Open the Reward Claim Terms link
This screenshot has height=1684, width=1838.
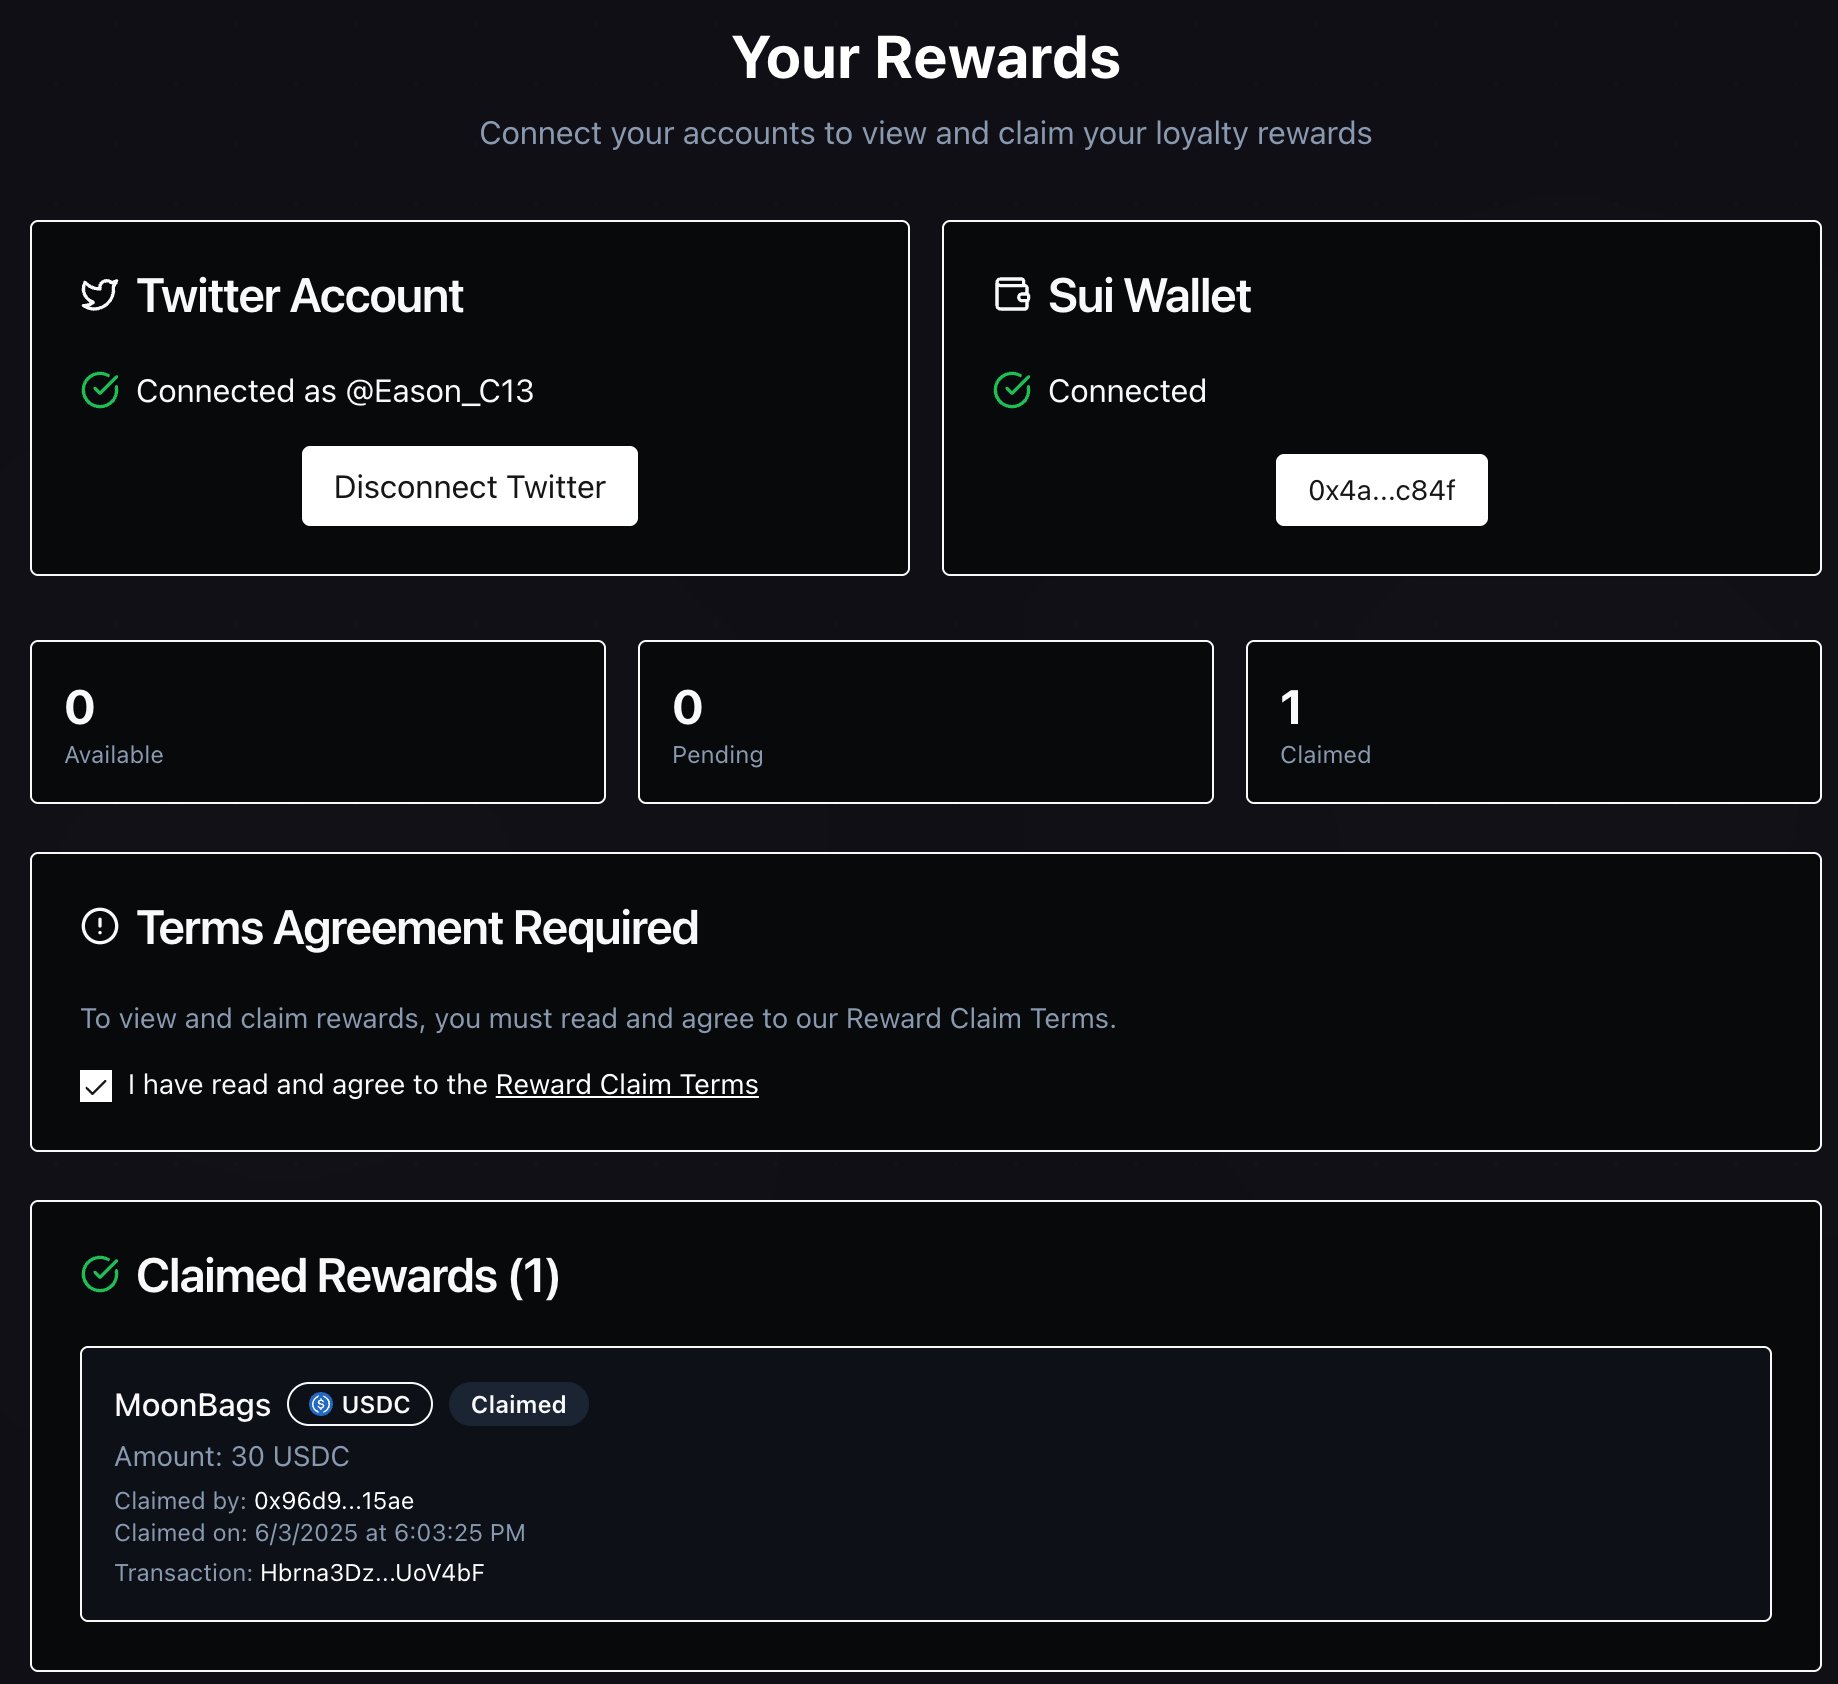point(627,1084)
